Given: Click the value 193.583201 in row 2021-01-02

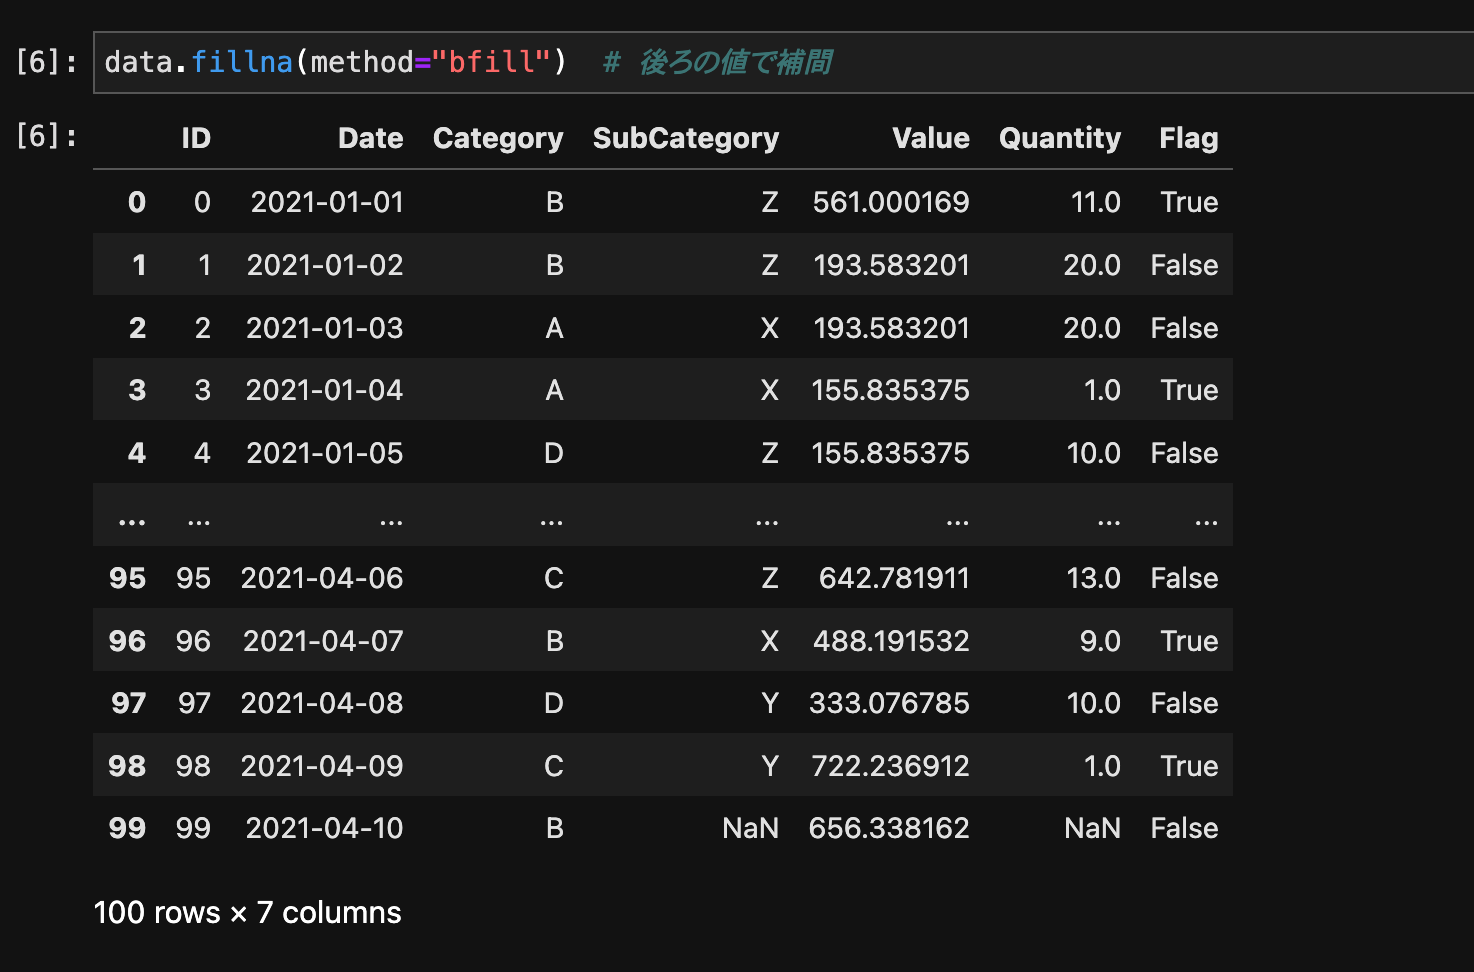Looking at the screenshot, I should click(x=892, y=265).
